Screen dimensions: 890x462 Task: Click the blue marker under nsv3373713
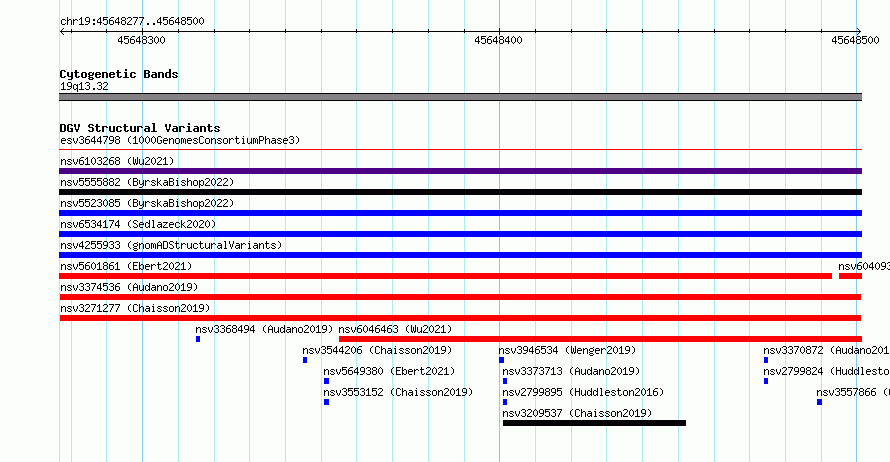(x=505, y=381)
